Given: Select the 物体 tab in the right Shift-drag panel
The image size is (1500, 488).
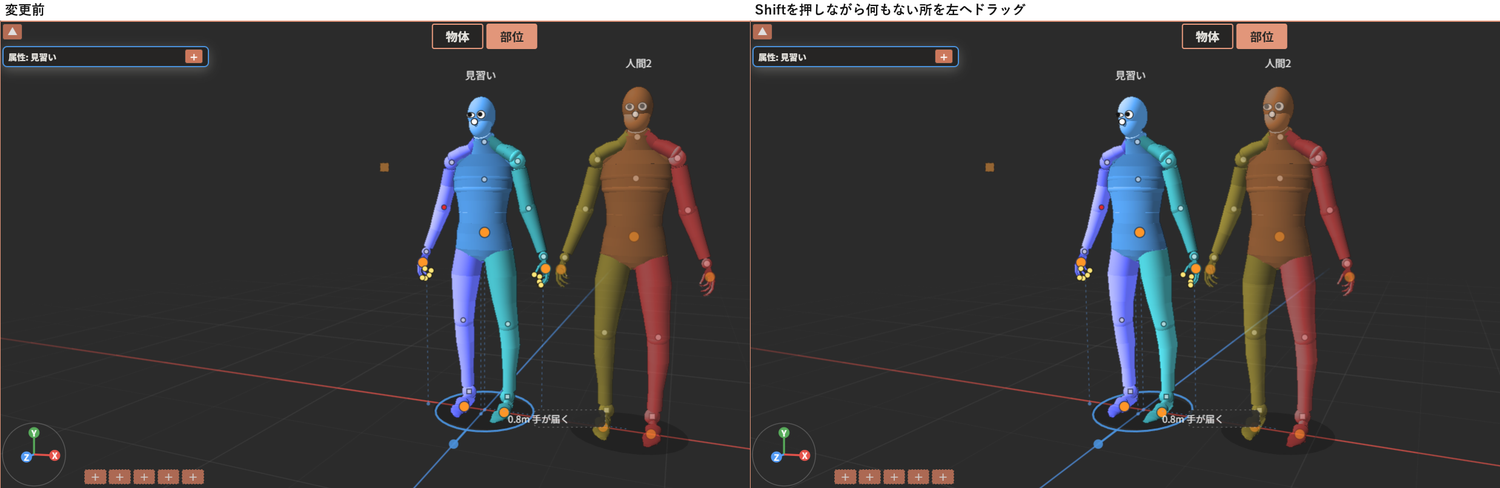Looking at the screenshot, I should 1207,37.
